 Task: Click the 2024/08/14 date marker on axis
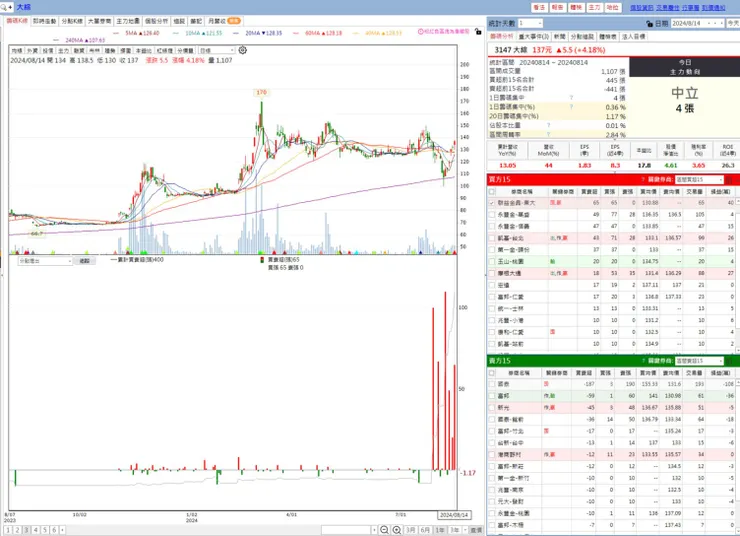tap(454, 515)
